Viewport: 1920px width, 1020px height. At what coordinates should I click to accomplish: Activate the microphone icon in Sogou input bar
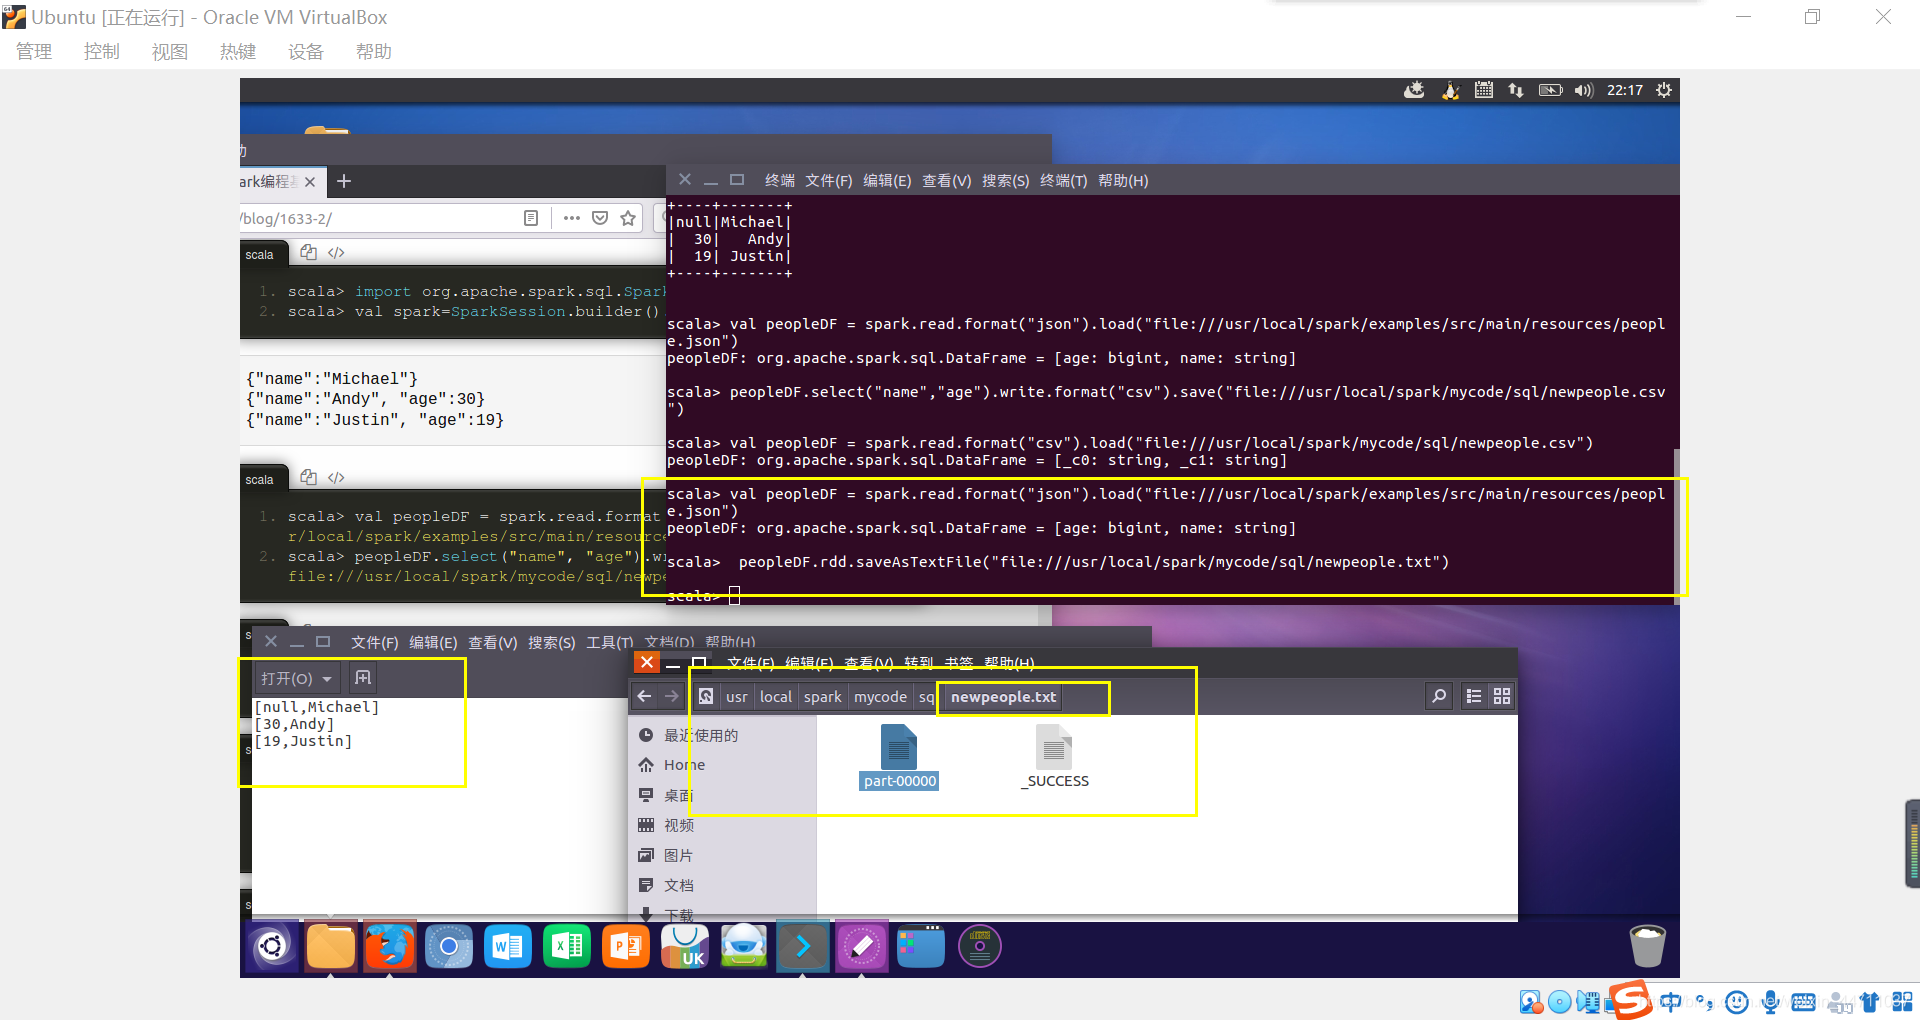[1770, 1002]
